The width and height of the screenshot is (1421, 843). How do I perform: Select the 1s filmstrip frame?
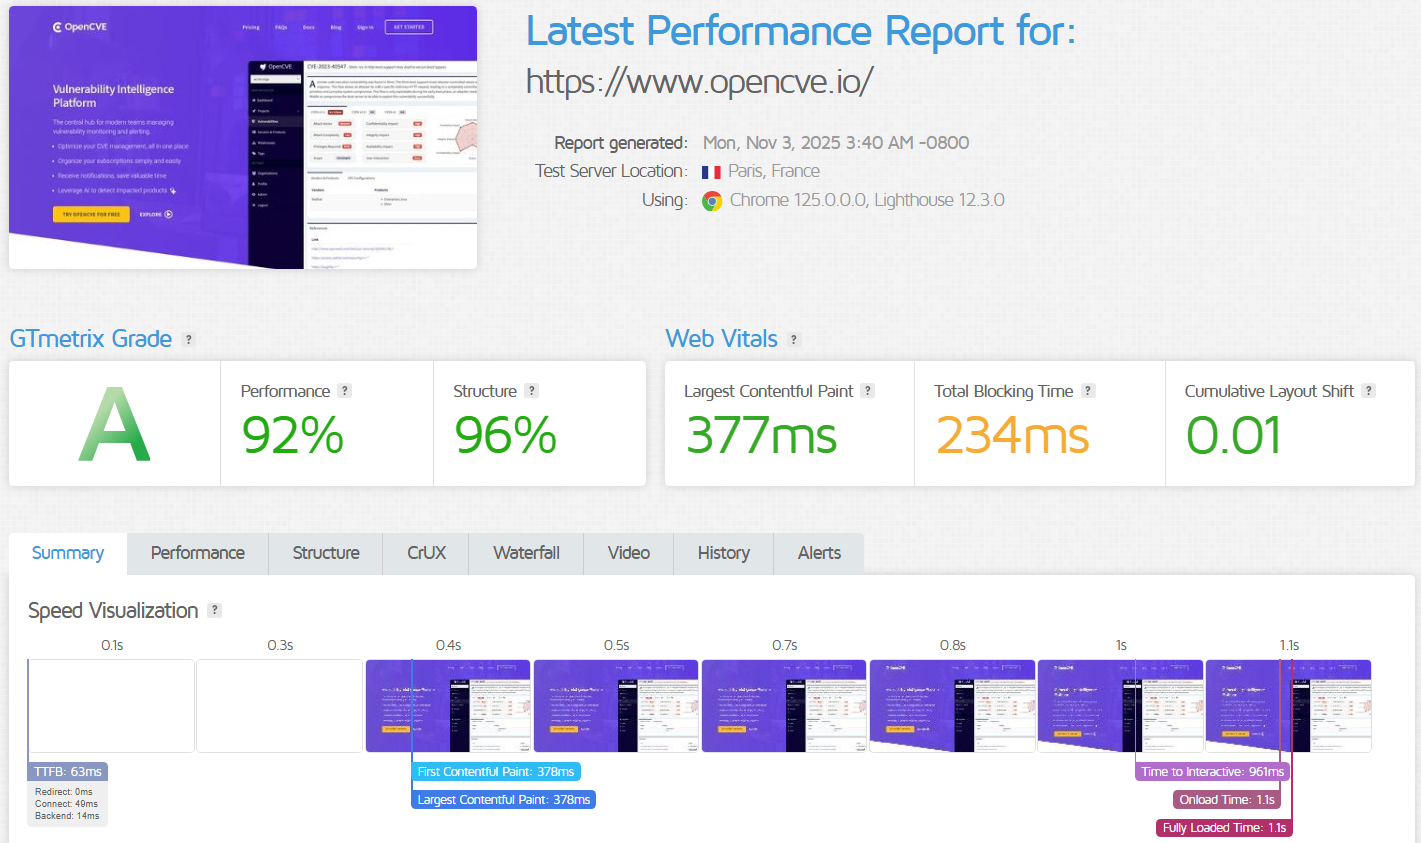1120,706
